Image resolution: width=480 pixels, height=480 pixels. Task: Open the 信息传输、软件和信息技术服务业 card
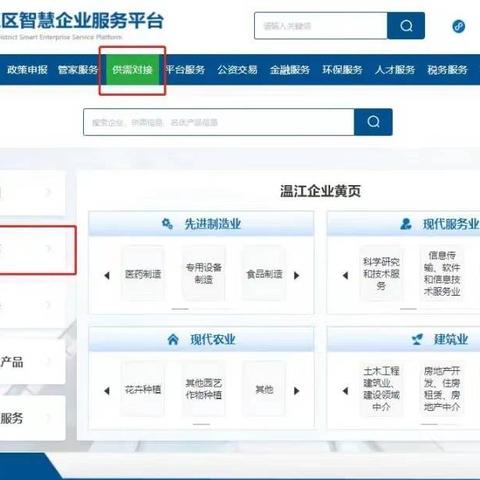point(442,274)
